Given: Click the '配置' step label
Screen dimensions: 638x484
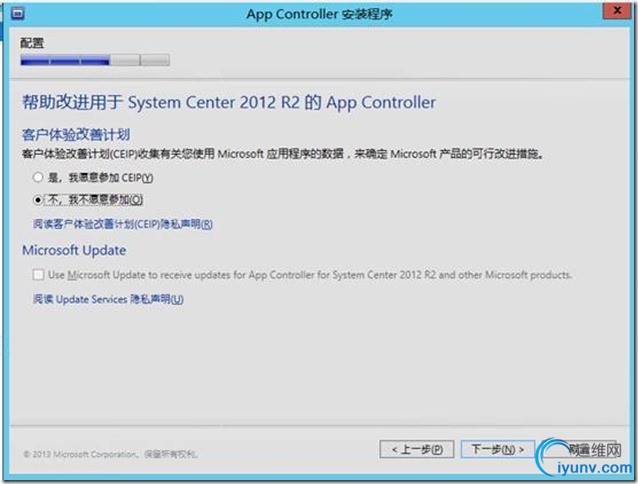Looking at the screenshot, I should point(32,43).
